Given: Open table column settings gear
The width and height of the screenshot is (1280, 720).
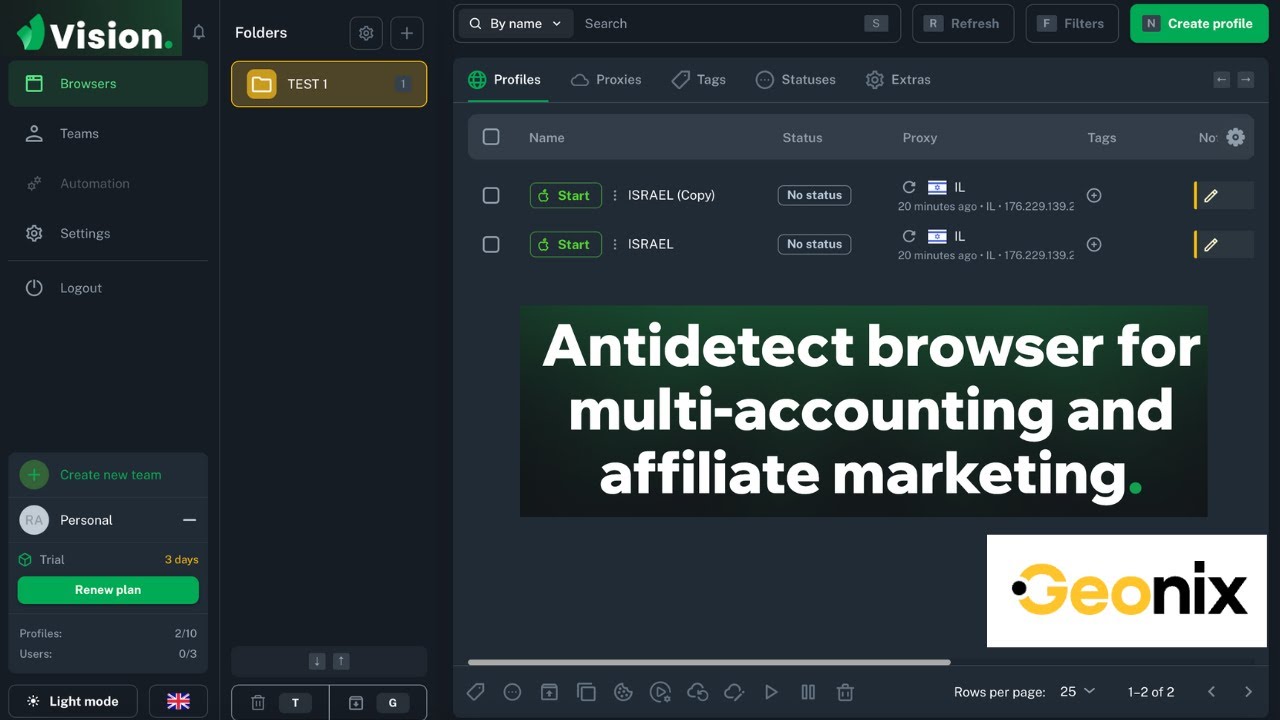Looking at the screenshot, I should pos(1236,138).
